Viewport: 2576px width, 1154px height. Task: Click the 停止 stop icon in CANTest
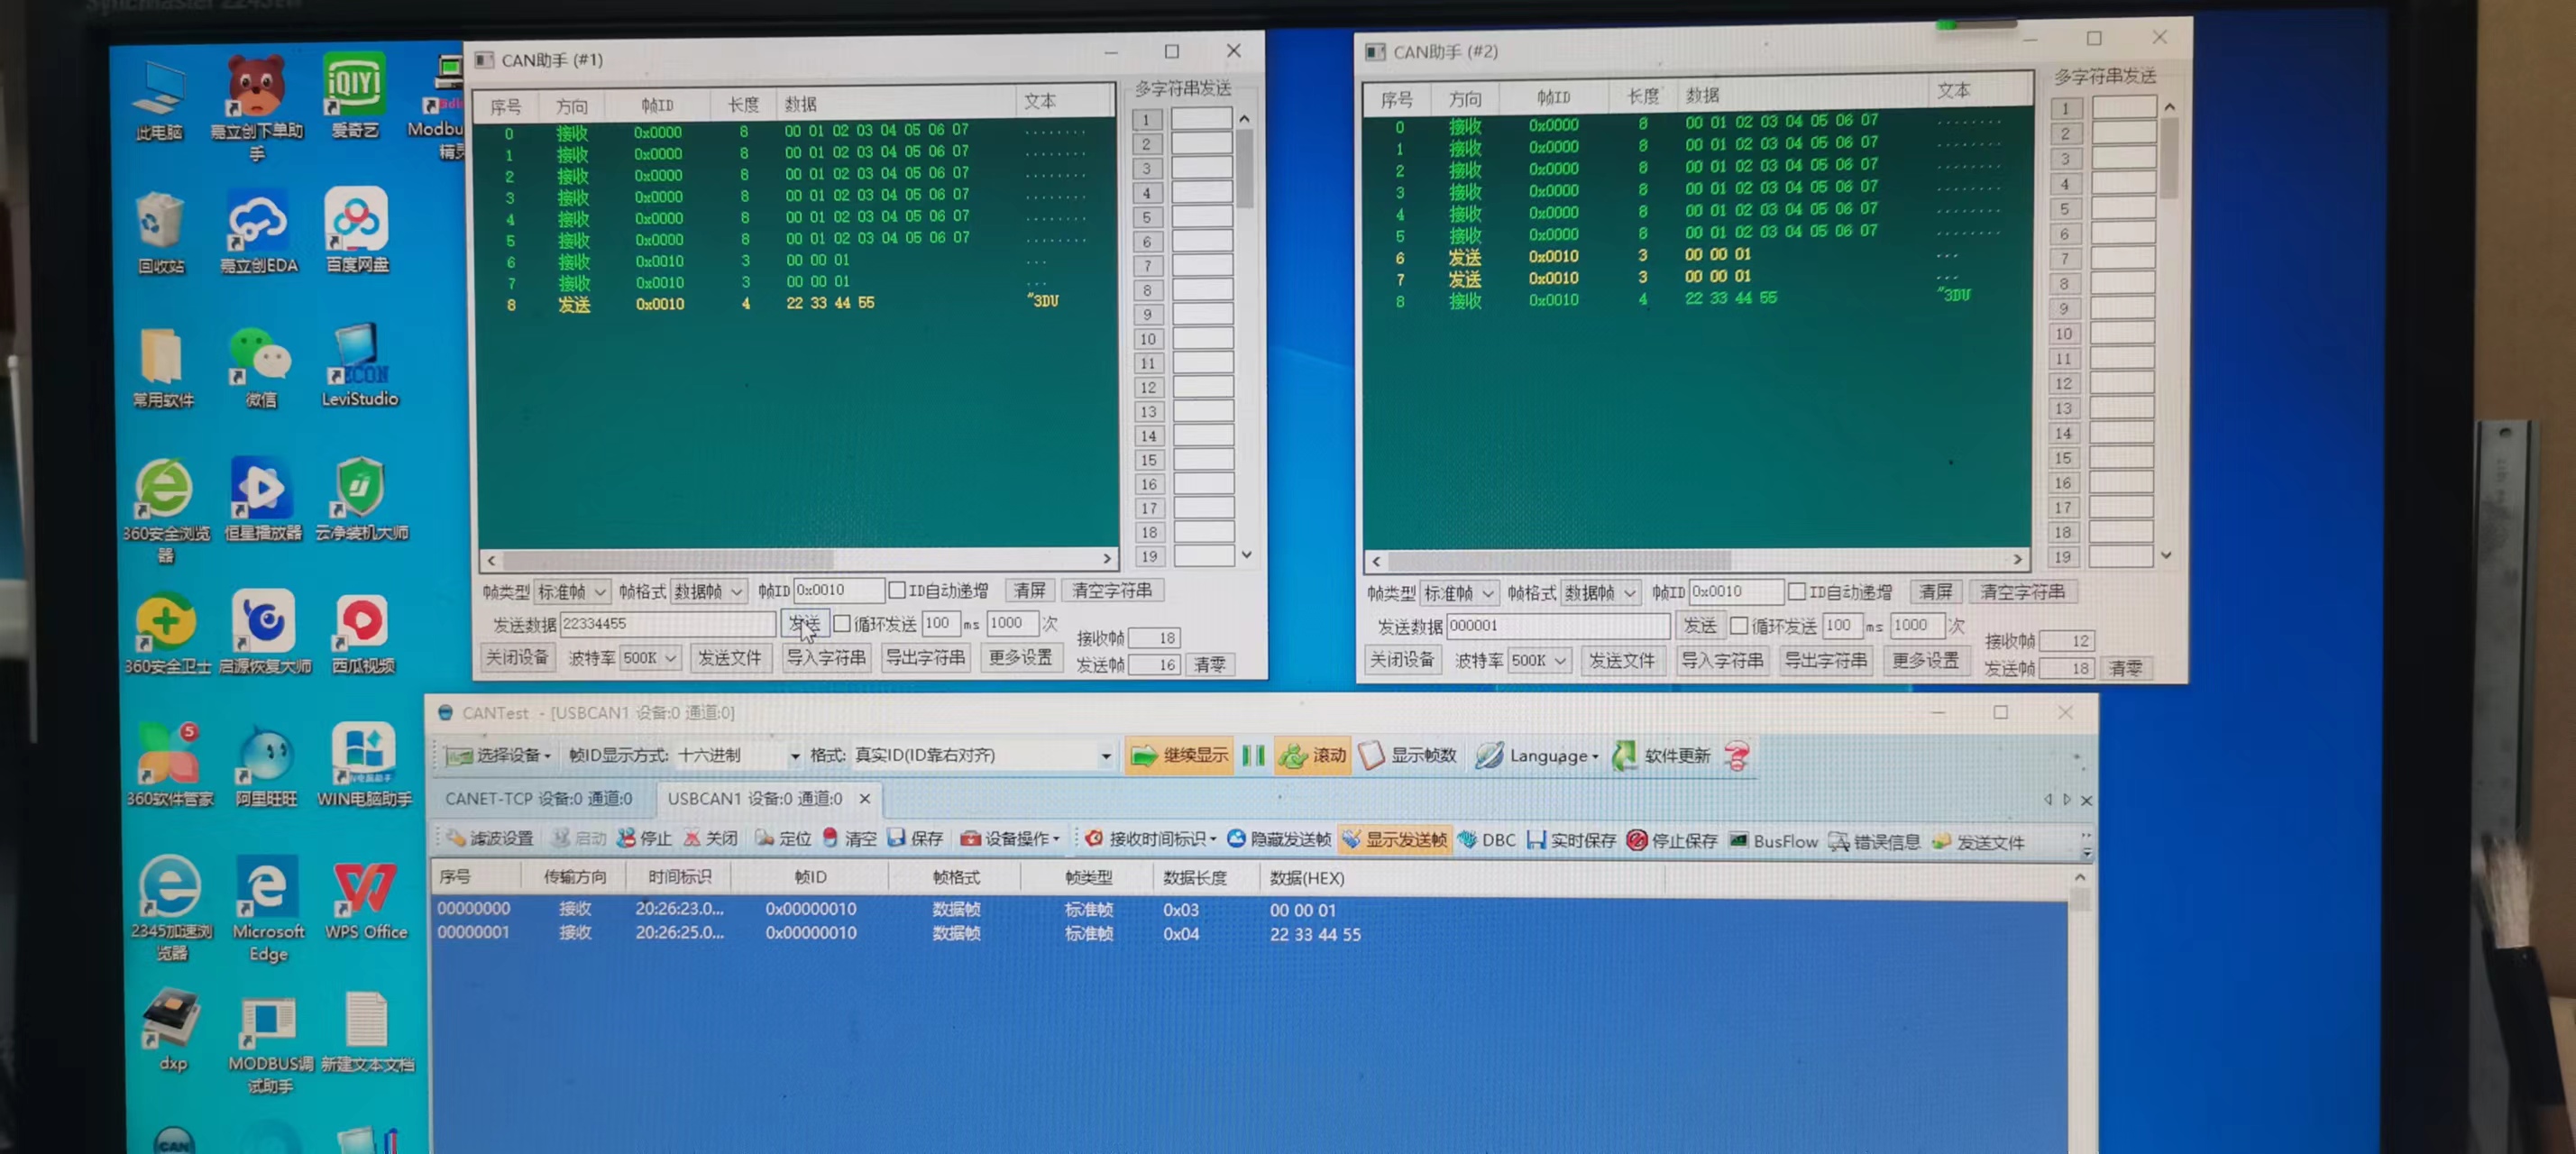[x=627, y=838]
